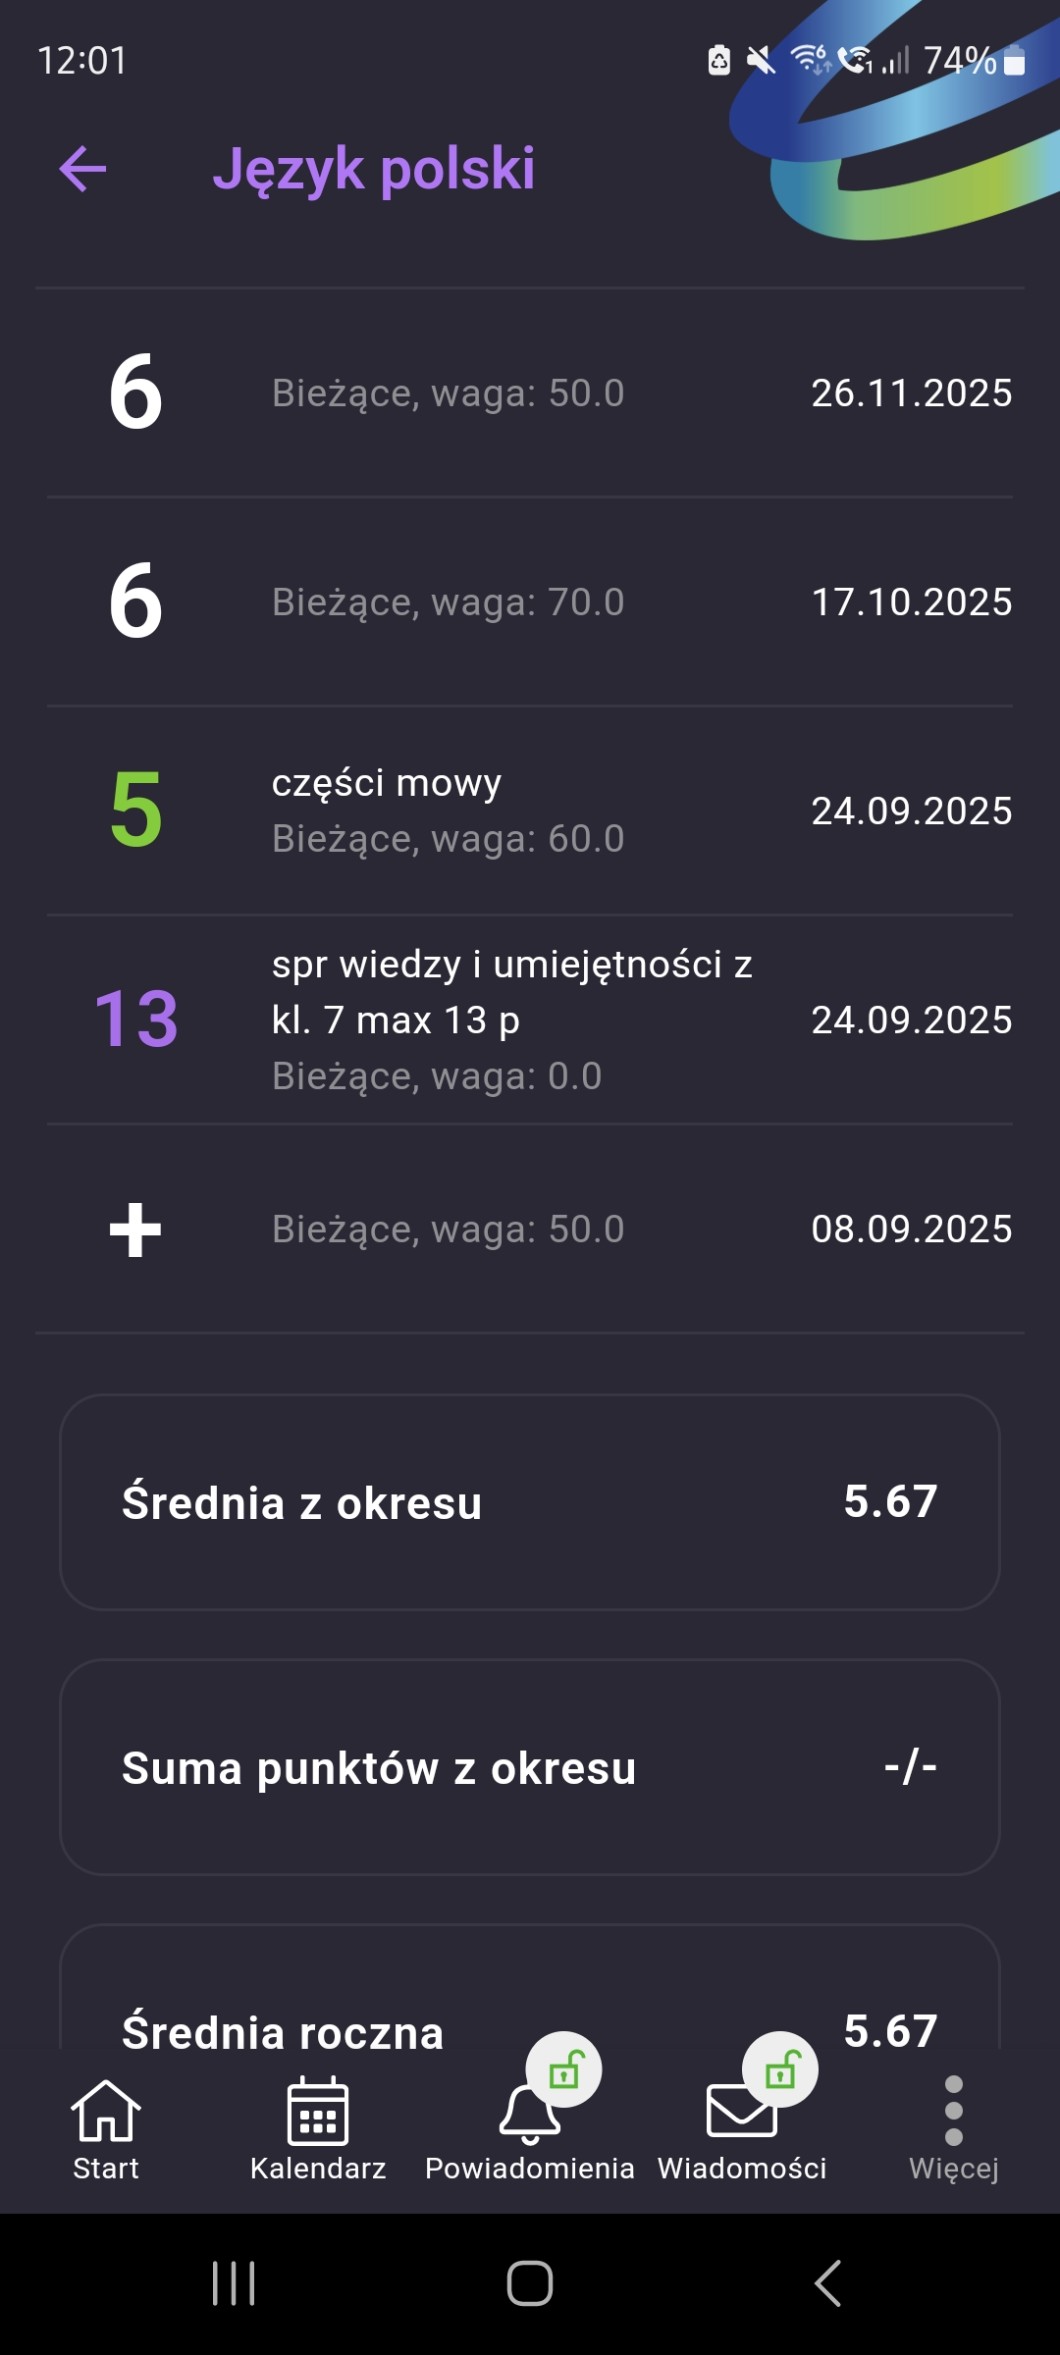
Task: Tap the Język polski page title
Action: (x=374, y=168)
